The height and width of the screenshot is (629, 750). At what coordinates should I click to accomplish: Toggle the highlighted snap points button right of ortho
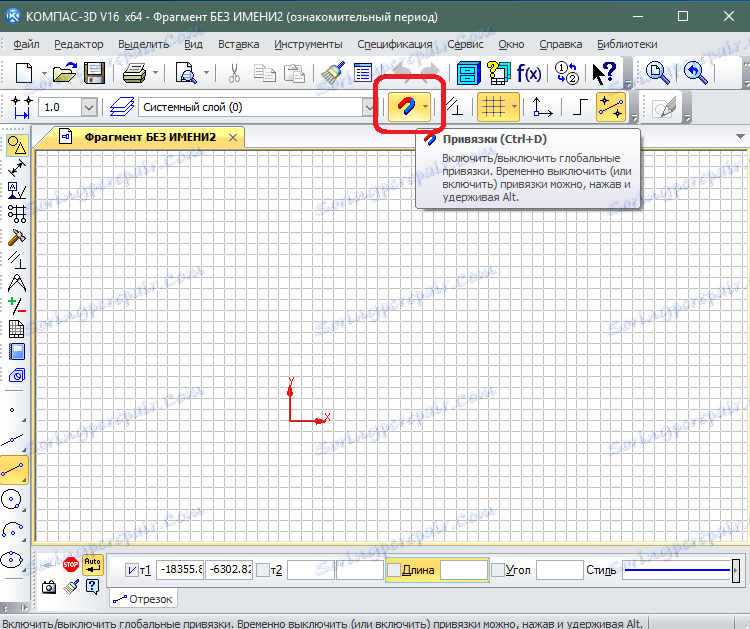[611, 106]
